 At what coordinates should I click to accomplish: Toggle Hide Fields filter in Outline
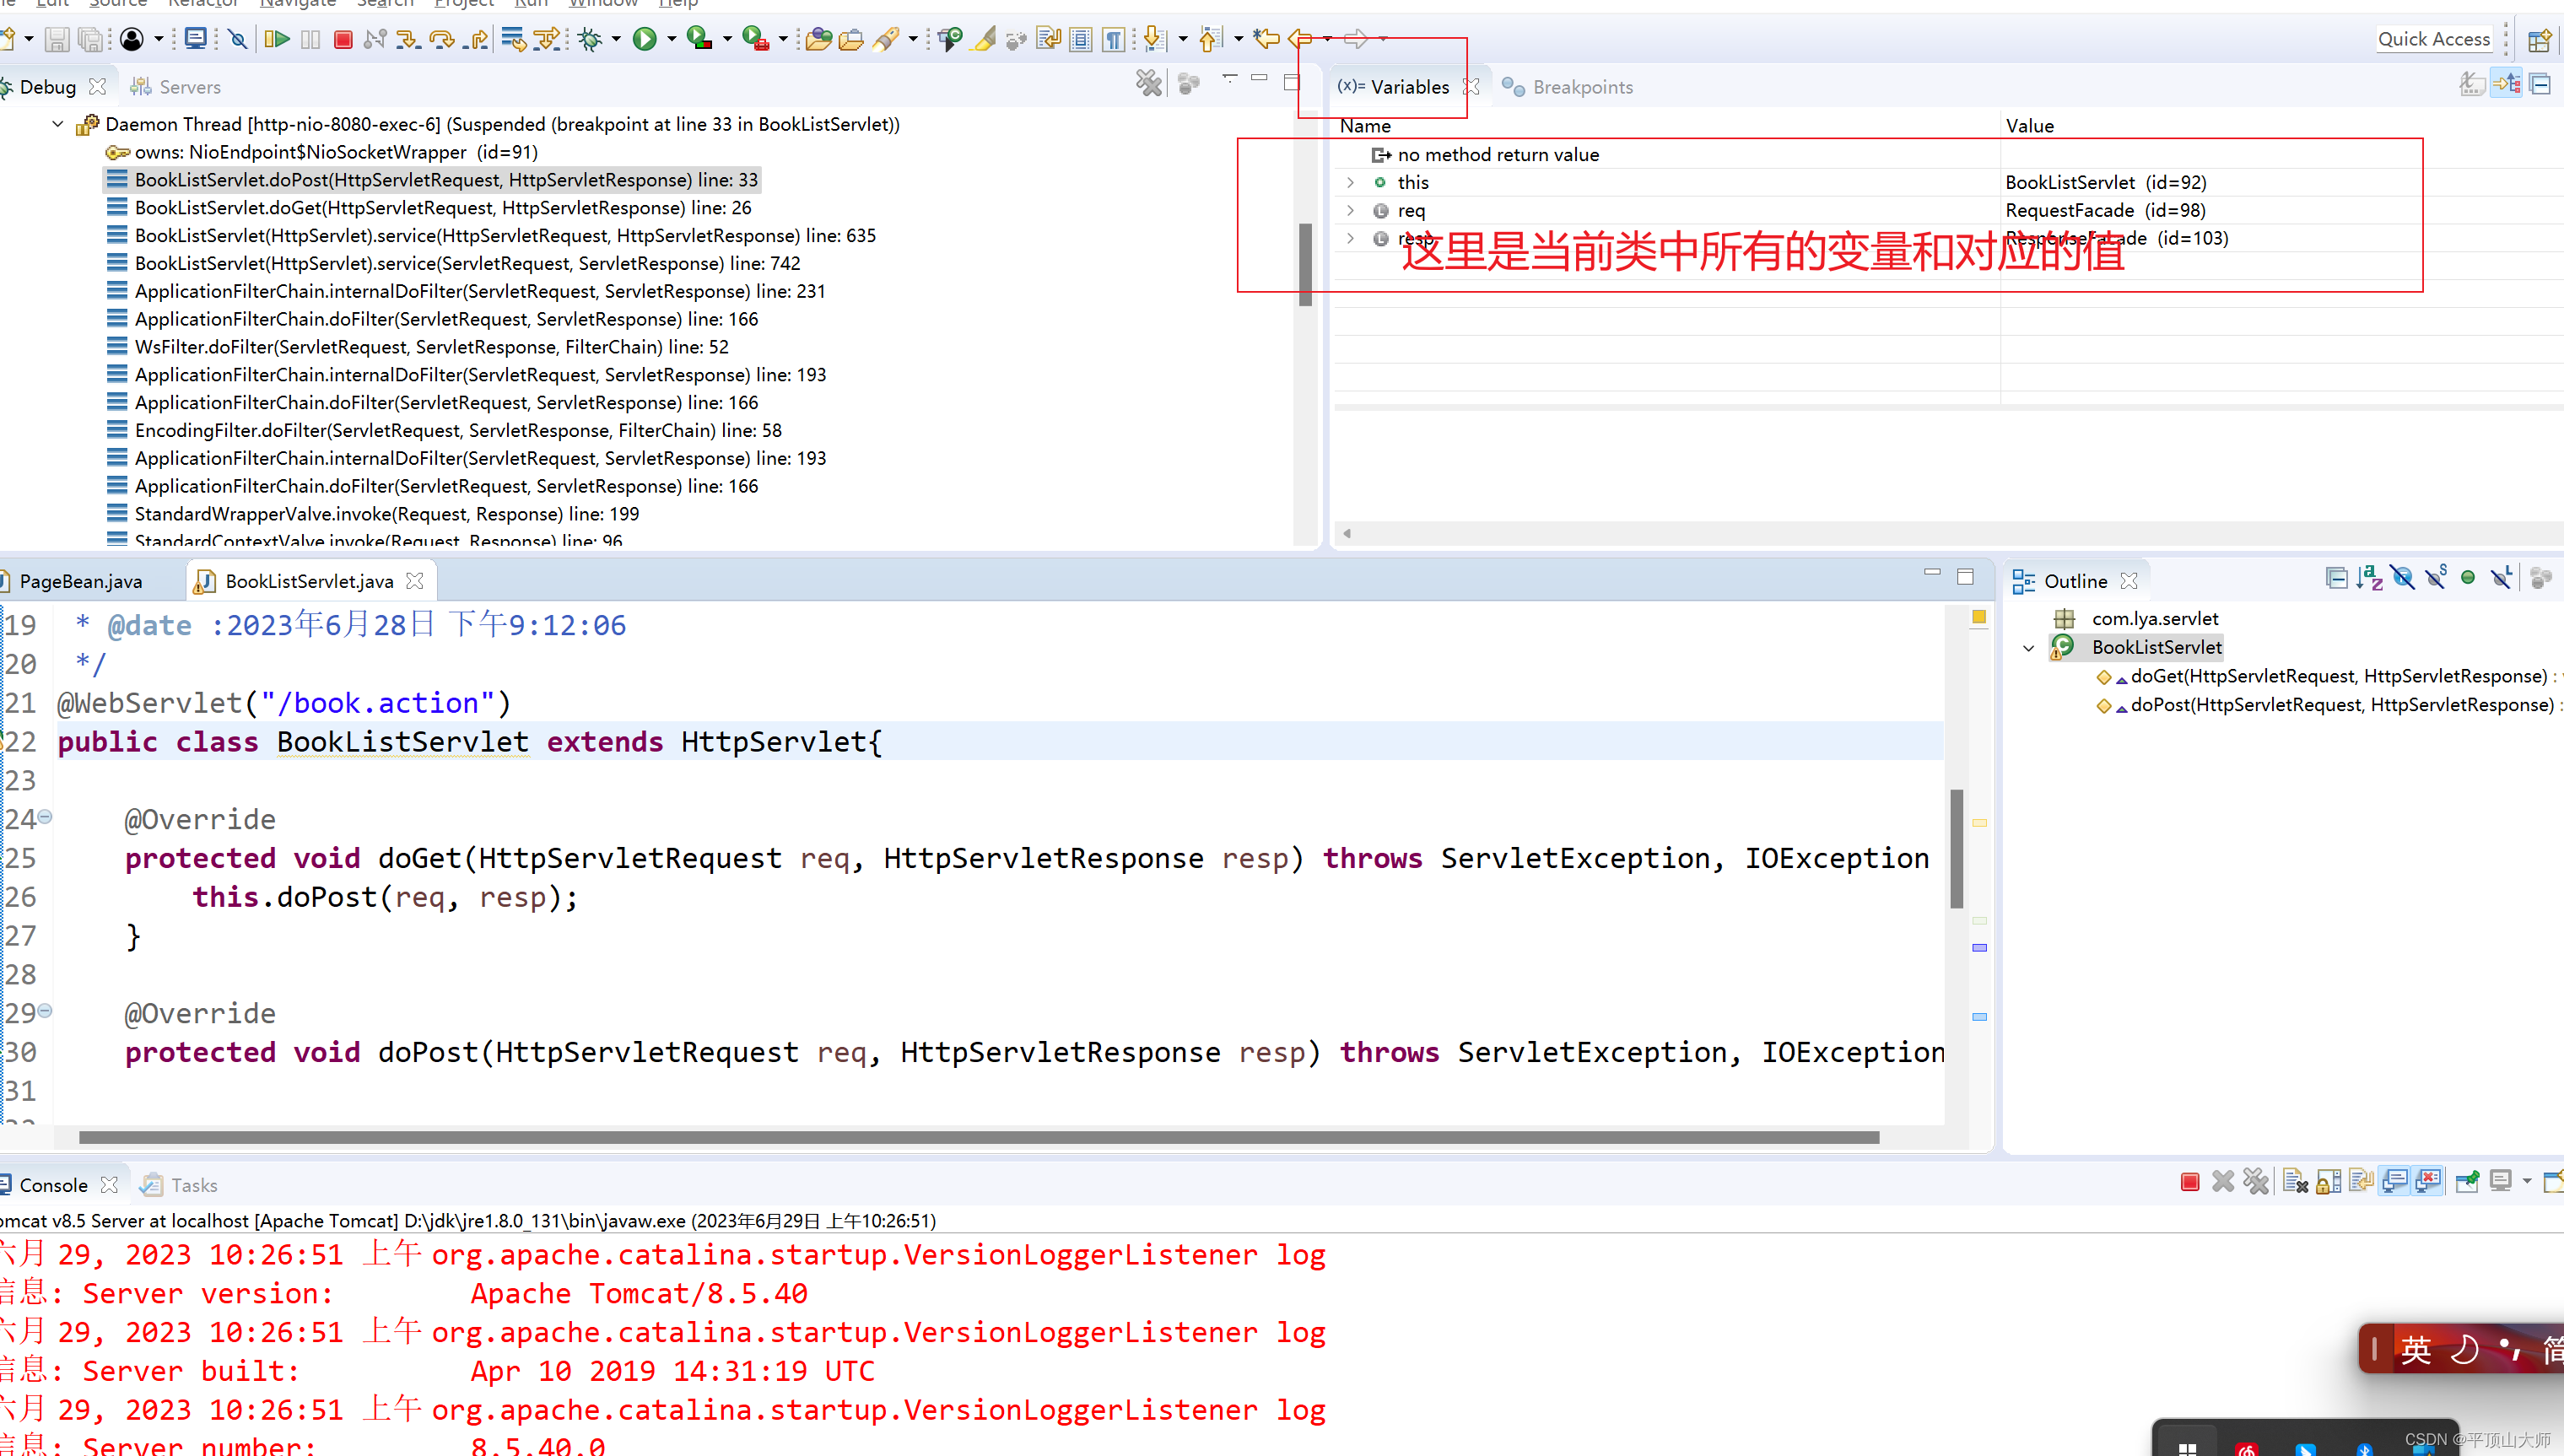pos(2402,579)
